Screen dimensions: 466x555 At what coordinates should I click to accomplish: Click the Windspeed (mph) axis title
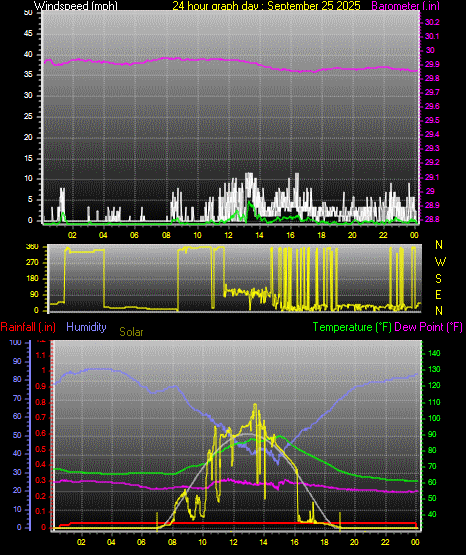pyautogui.click(x=76, y=5)
